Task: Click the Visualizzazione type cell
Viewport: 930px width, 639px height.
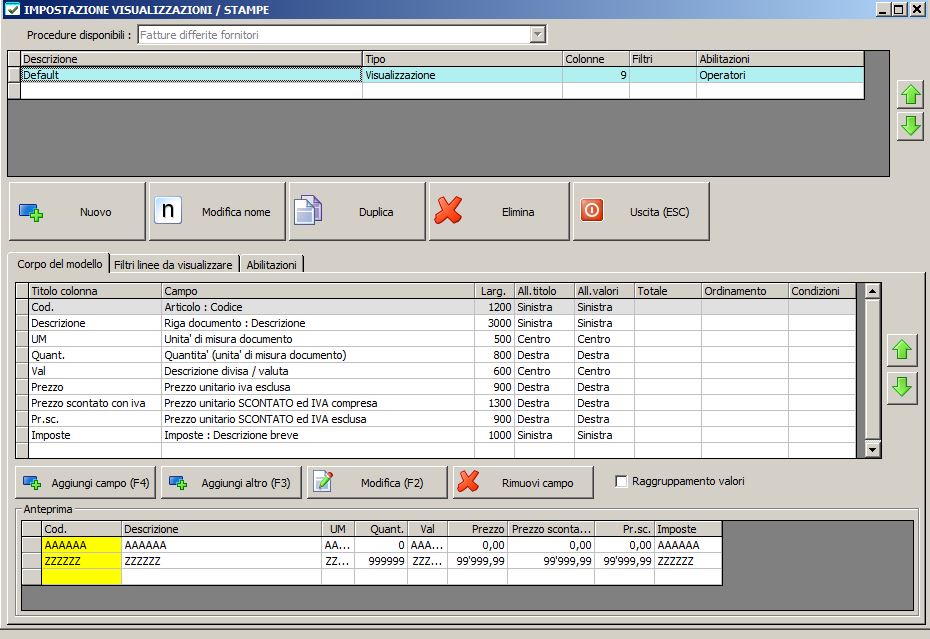Action: (x=462, y=75)
